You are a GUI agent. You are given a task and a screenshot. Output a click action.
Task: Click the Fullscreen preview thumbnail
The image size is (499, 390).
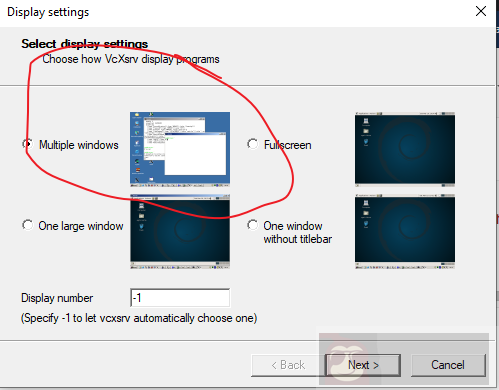click(405, 149)
